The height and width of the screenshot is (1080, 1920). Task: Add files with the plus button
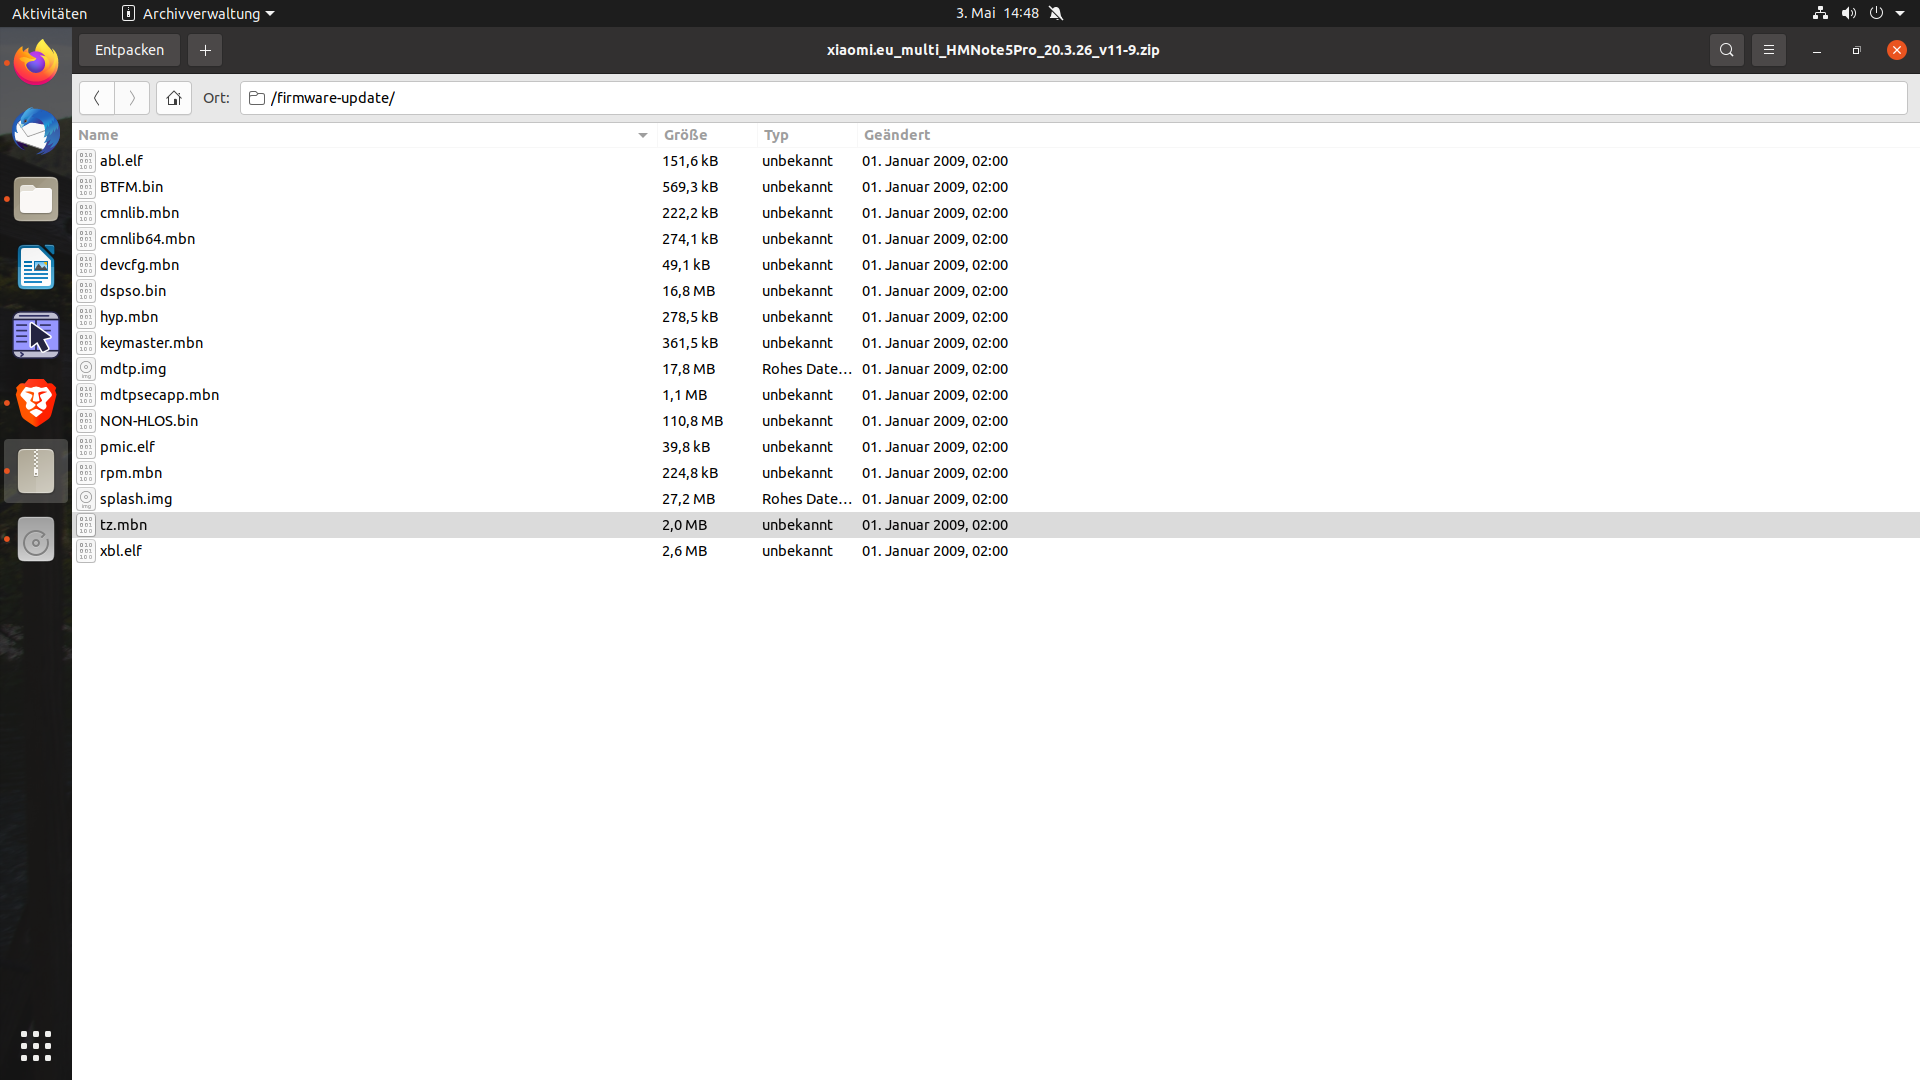pos(205,50)
